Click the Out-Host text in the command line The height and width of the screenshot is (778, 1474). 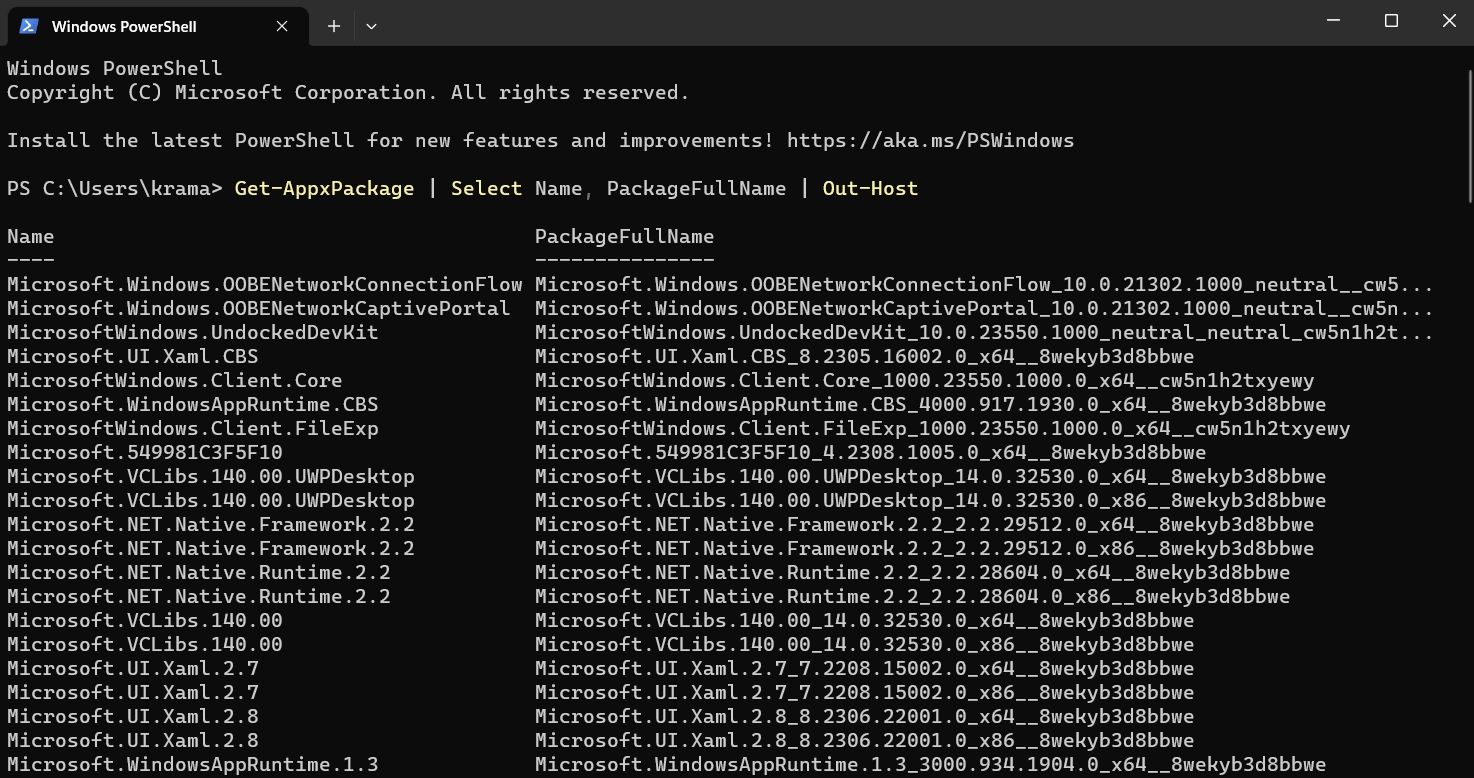click(x=870, y=188)
